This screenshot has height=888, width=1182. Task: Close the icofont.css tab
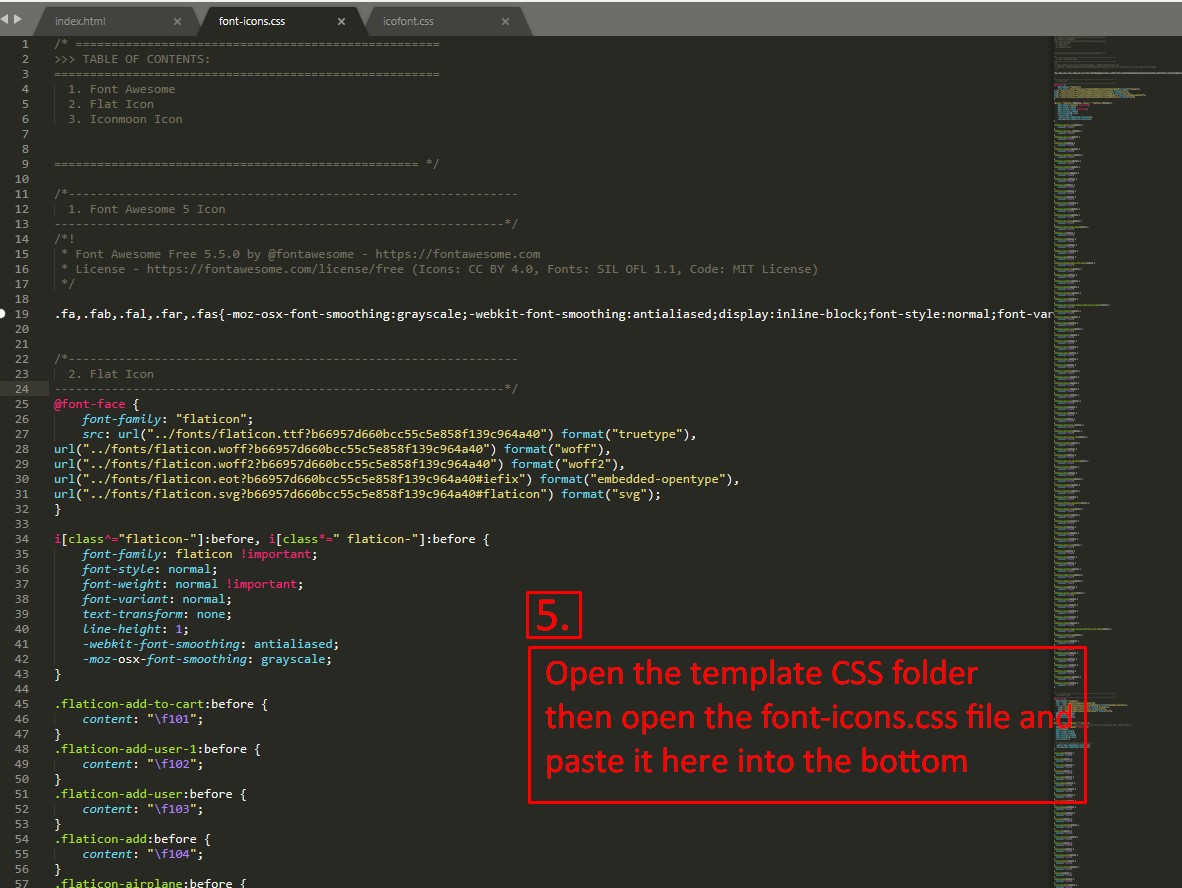(x=505, y=21)
